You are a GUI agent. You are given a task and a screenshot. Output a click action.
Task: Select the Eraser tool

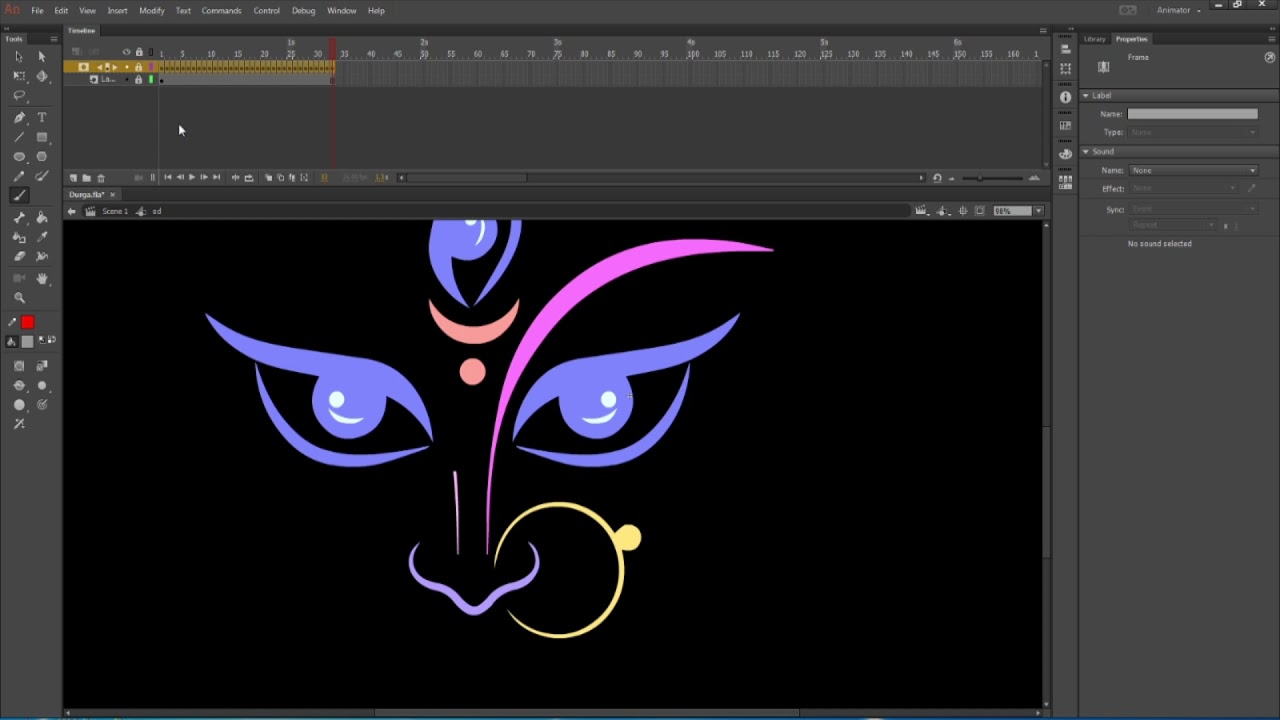click(19, 257)
